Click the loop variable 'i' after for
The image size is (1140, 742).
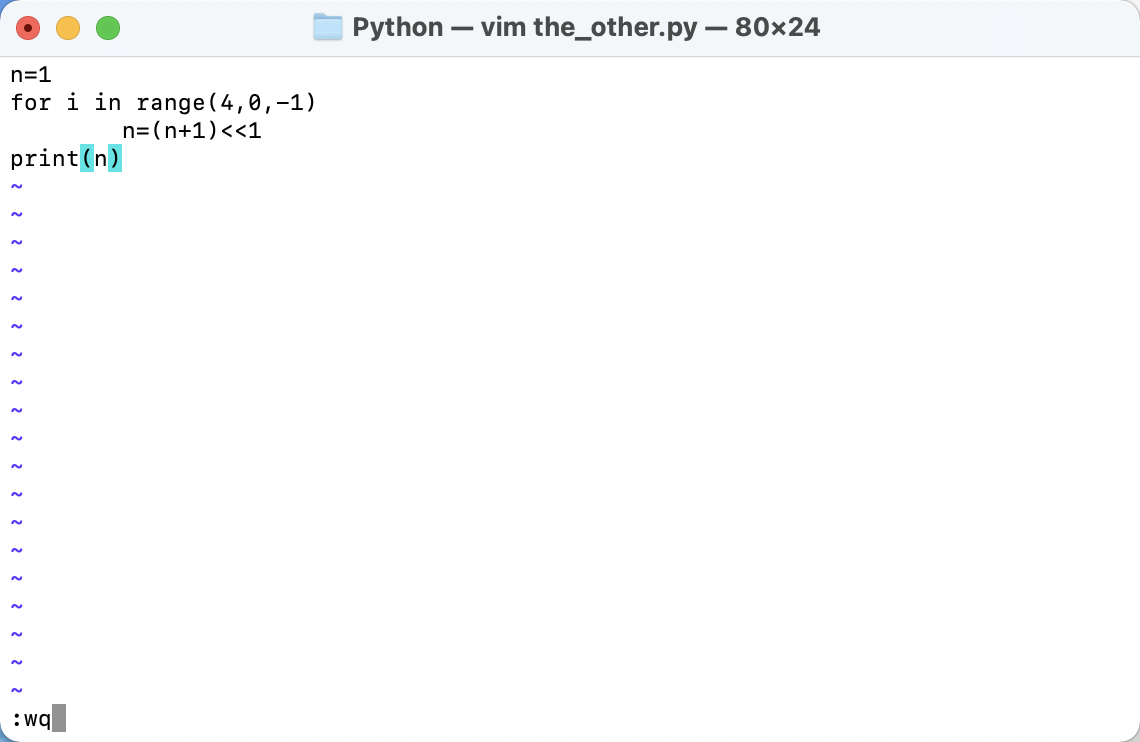[x=73, y=102]
